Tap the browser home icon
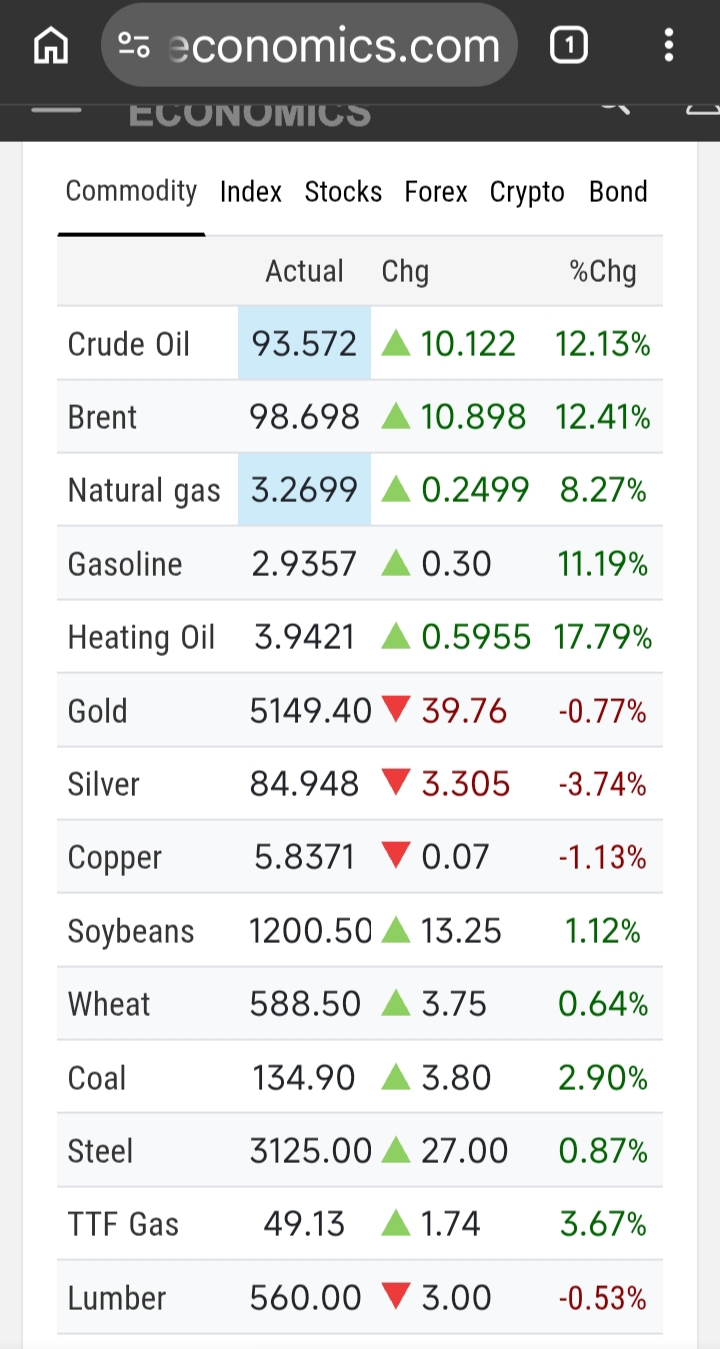Screen dimensions: 720x1349 (51, 46)
